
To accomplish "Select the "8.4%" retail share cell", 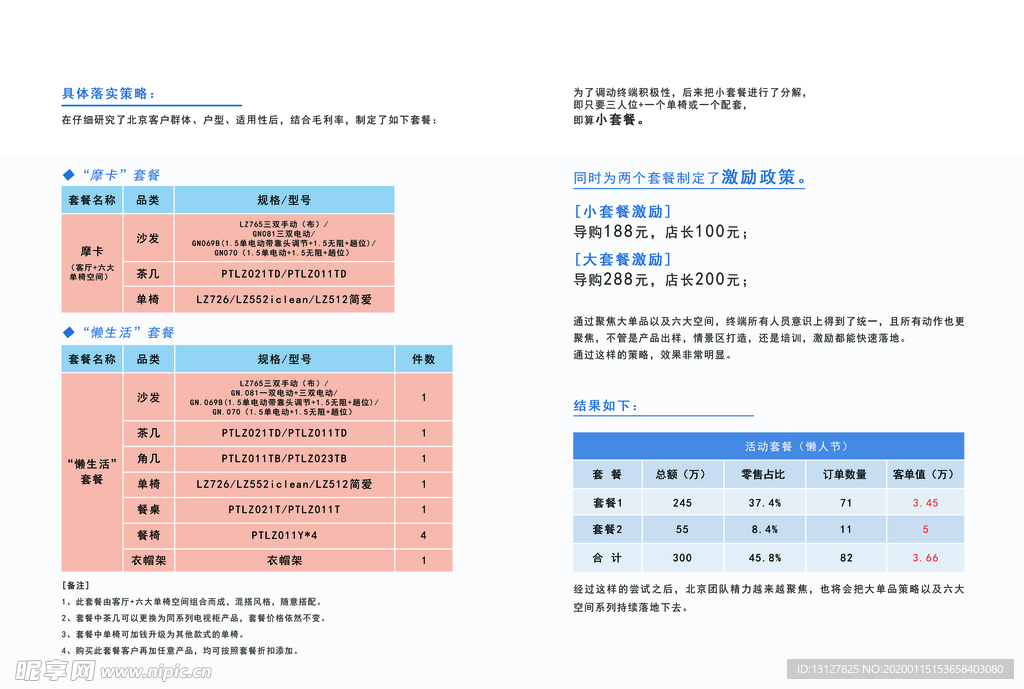I will click(765, 530).
